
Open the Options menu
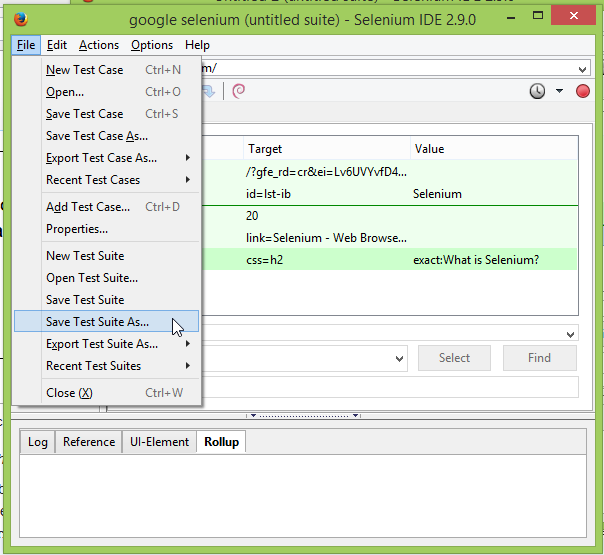[x=152, y=45]
